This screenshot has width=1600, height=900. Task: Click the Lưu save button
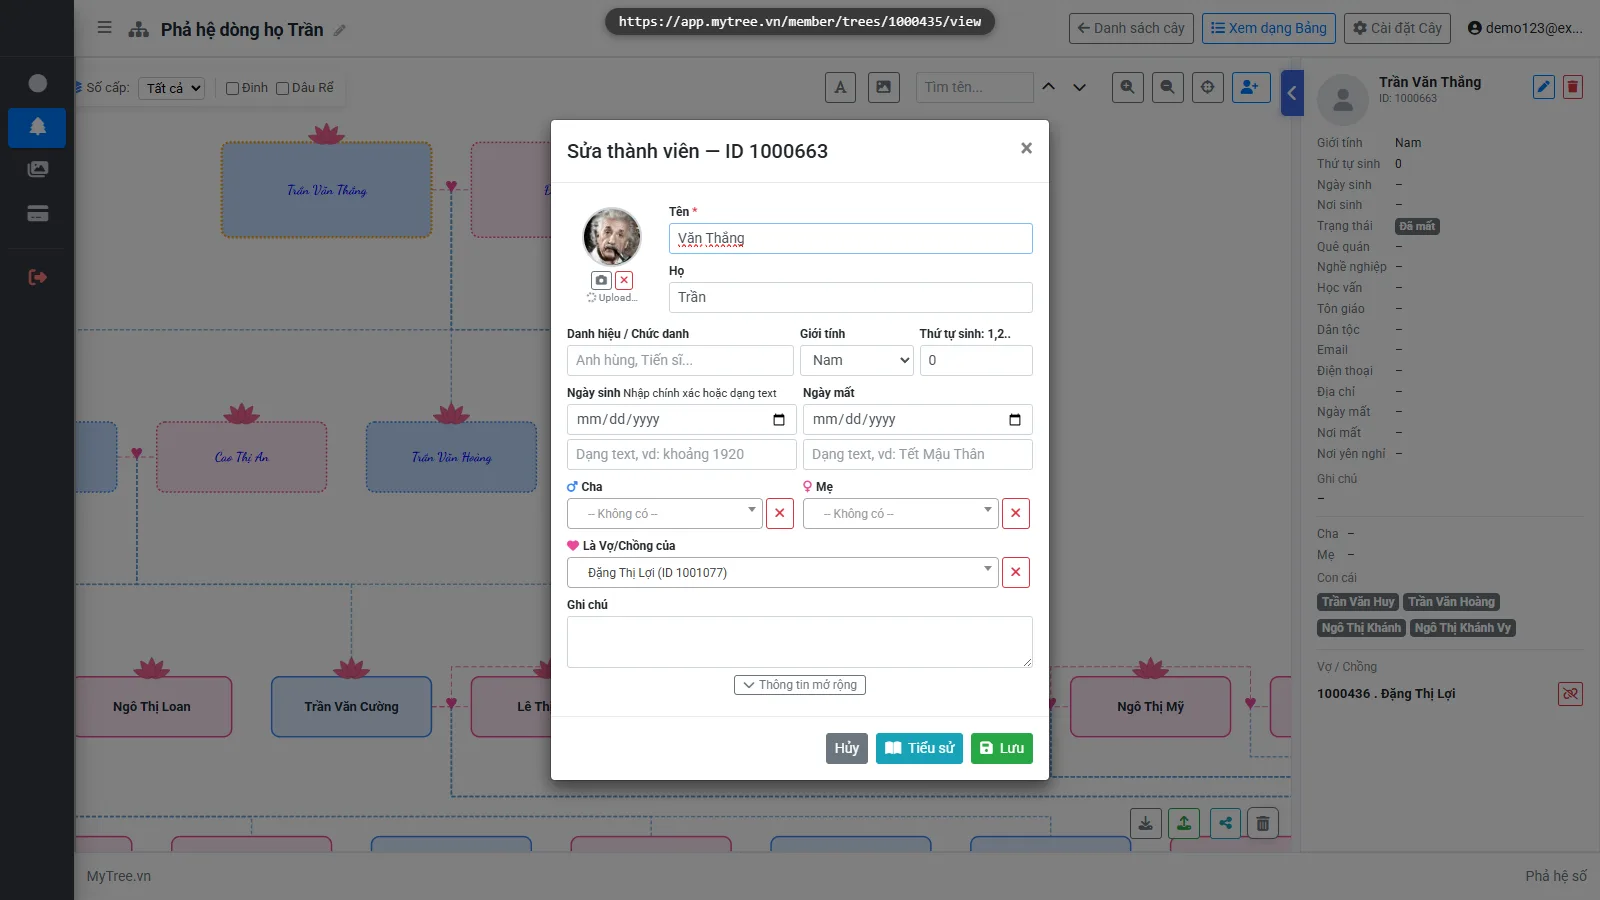1002,748
